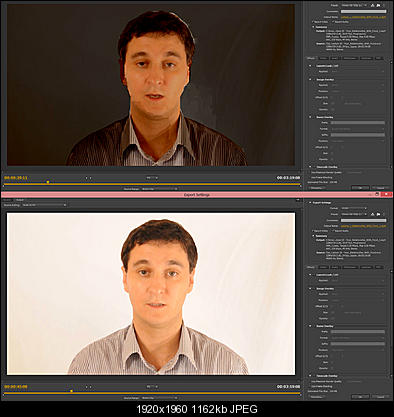Image resolution: width=394 pixels, height=417 pixels.
Task: Click the effects scrollbar up arrow
Action: [391, 271]
